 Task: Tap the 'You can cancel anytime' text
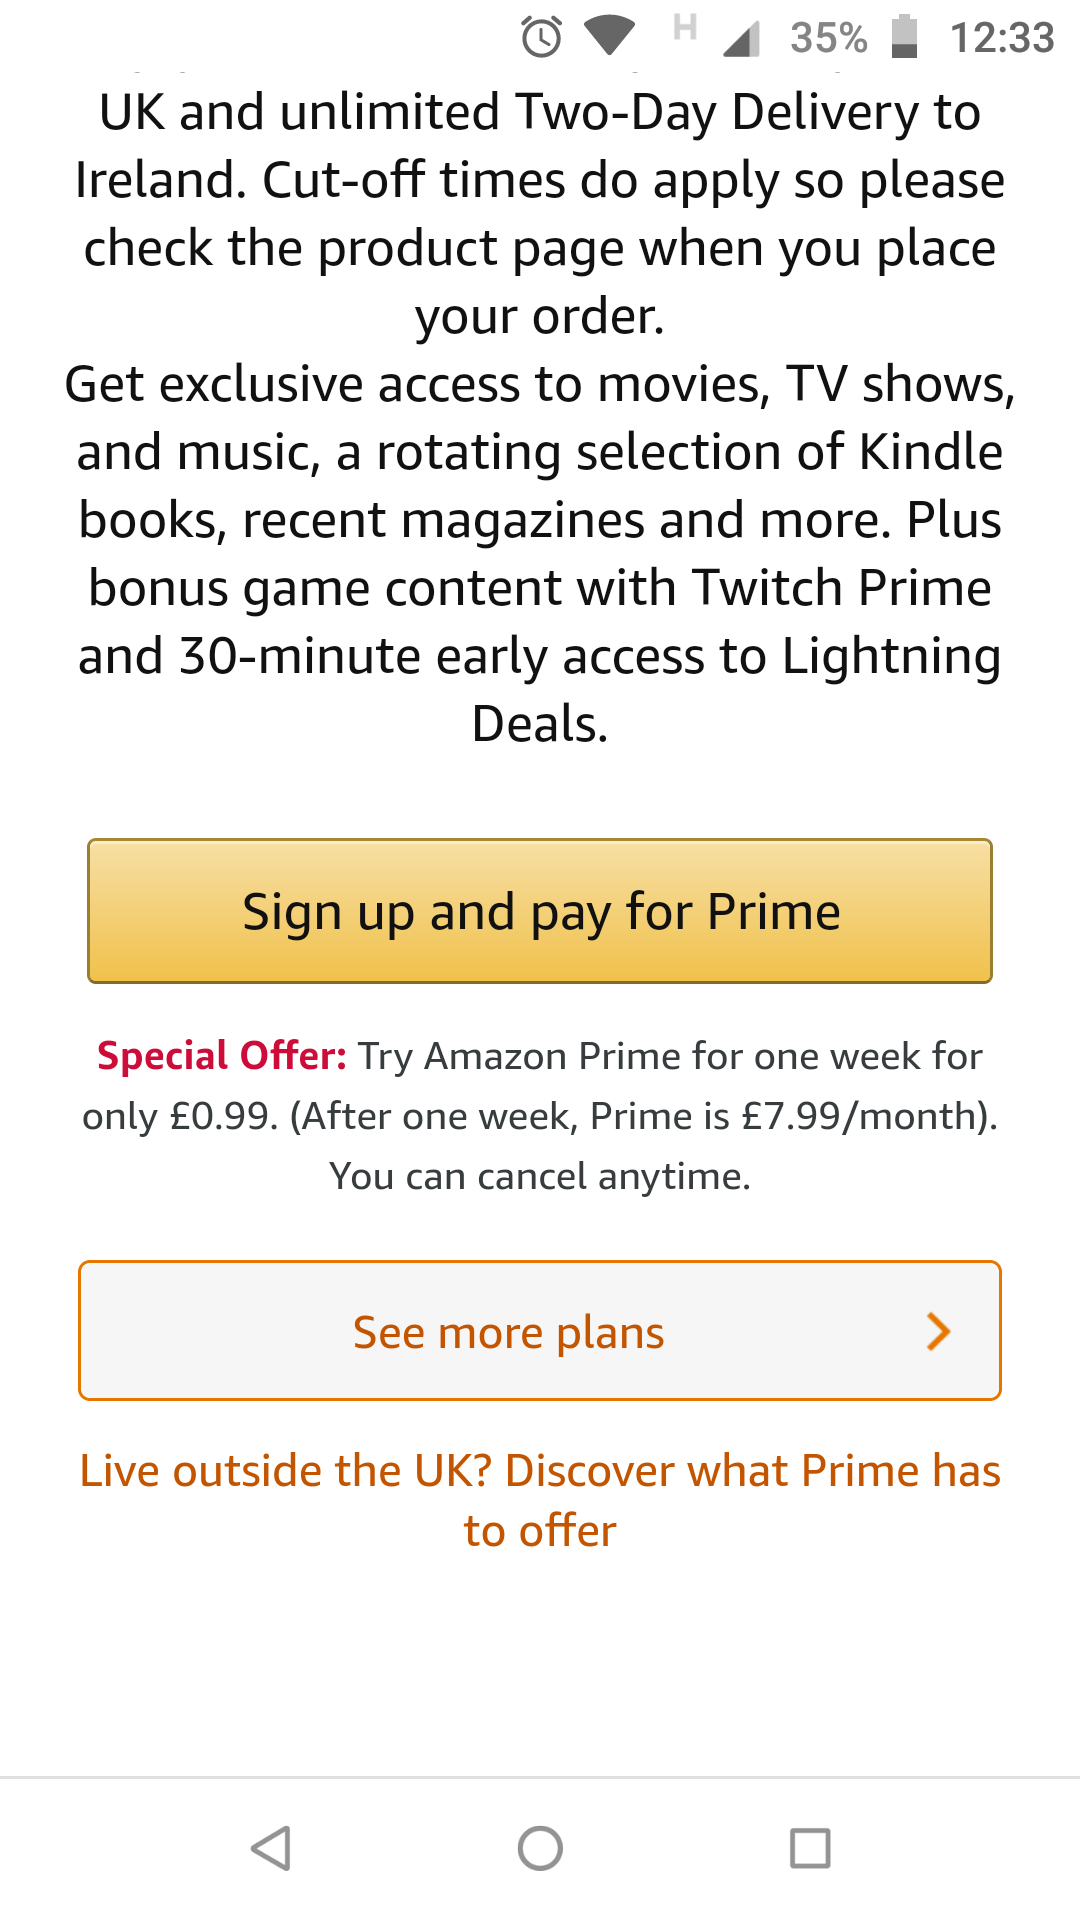540,1176
